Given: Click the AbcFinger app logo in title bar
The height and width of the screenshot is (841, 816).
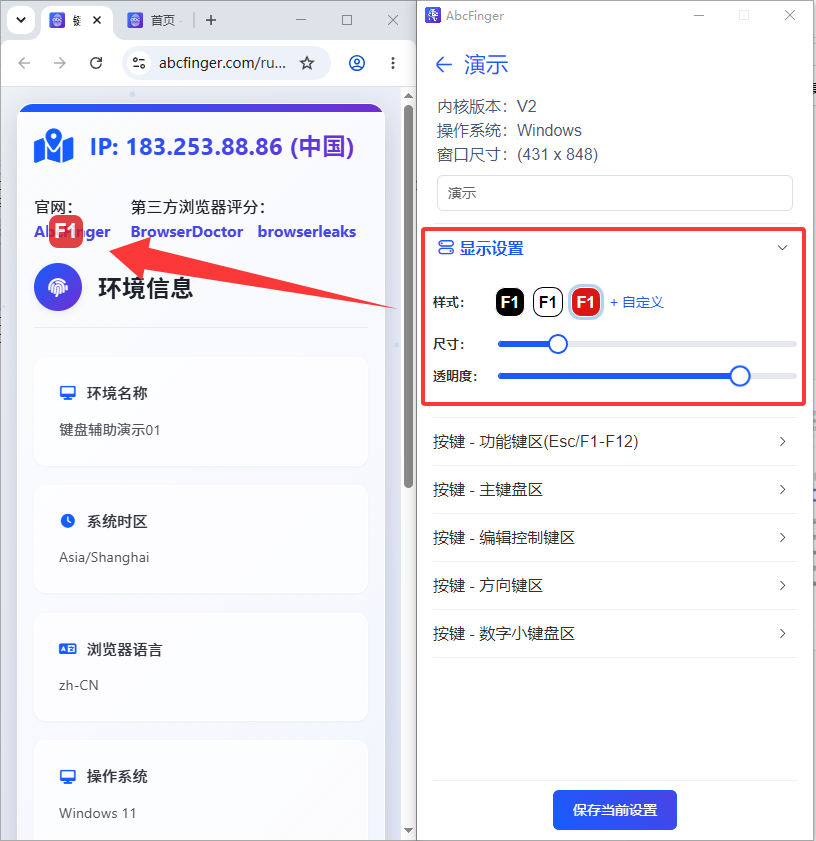Looking at the screenshot, I should [x=432, y=16].
